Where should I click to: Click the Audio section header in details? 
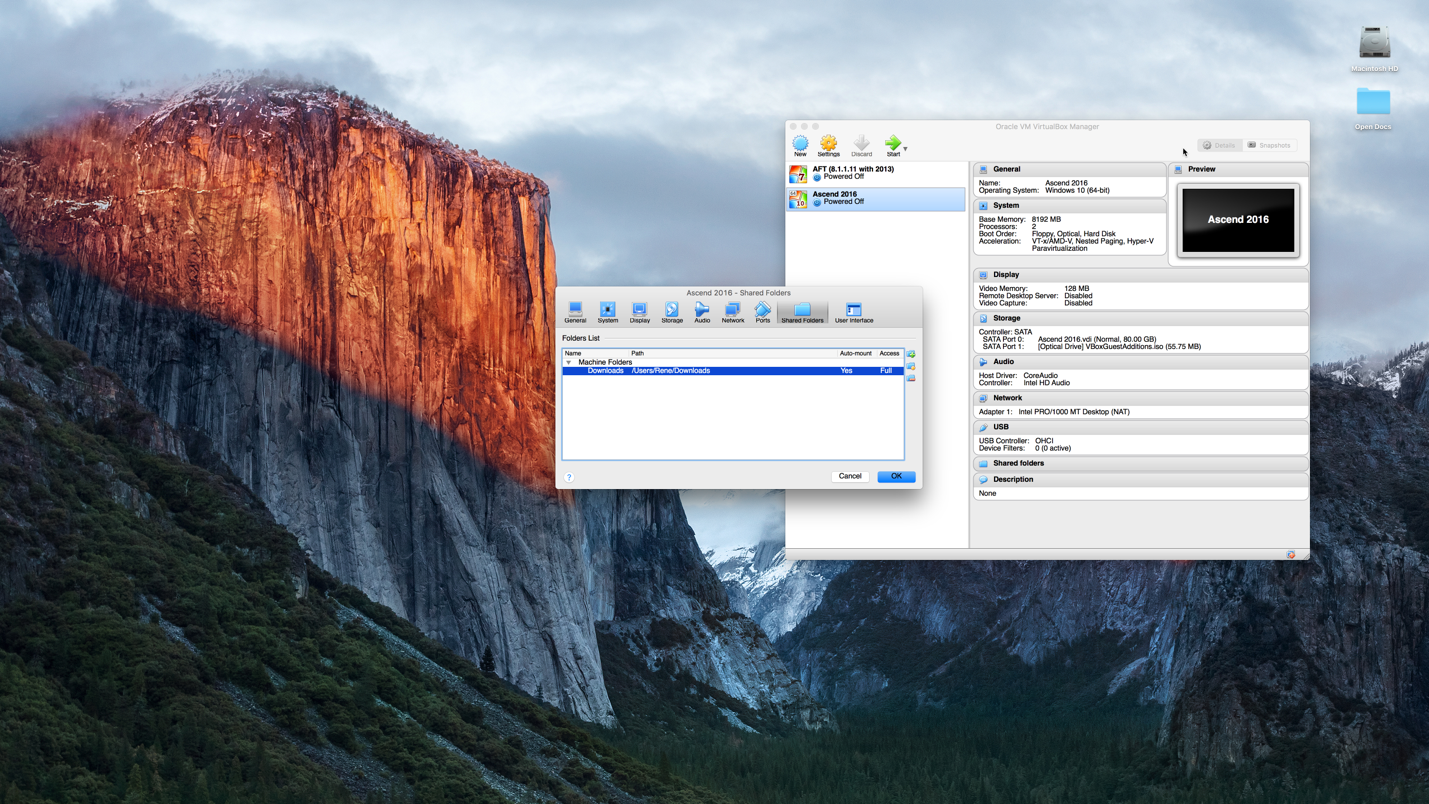coord(1141,362)
